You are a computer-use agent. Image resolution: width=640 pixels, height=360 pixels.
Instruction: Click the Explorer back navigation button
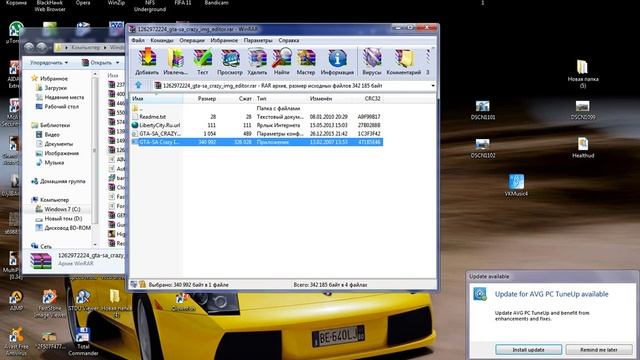29,48
